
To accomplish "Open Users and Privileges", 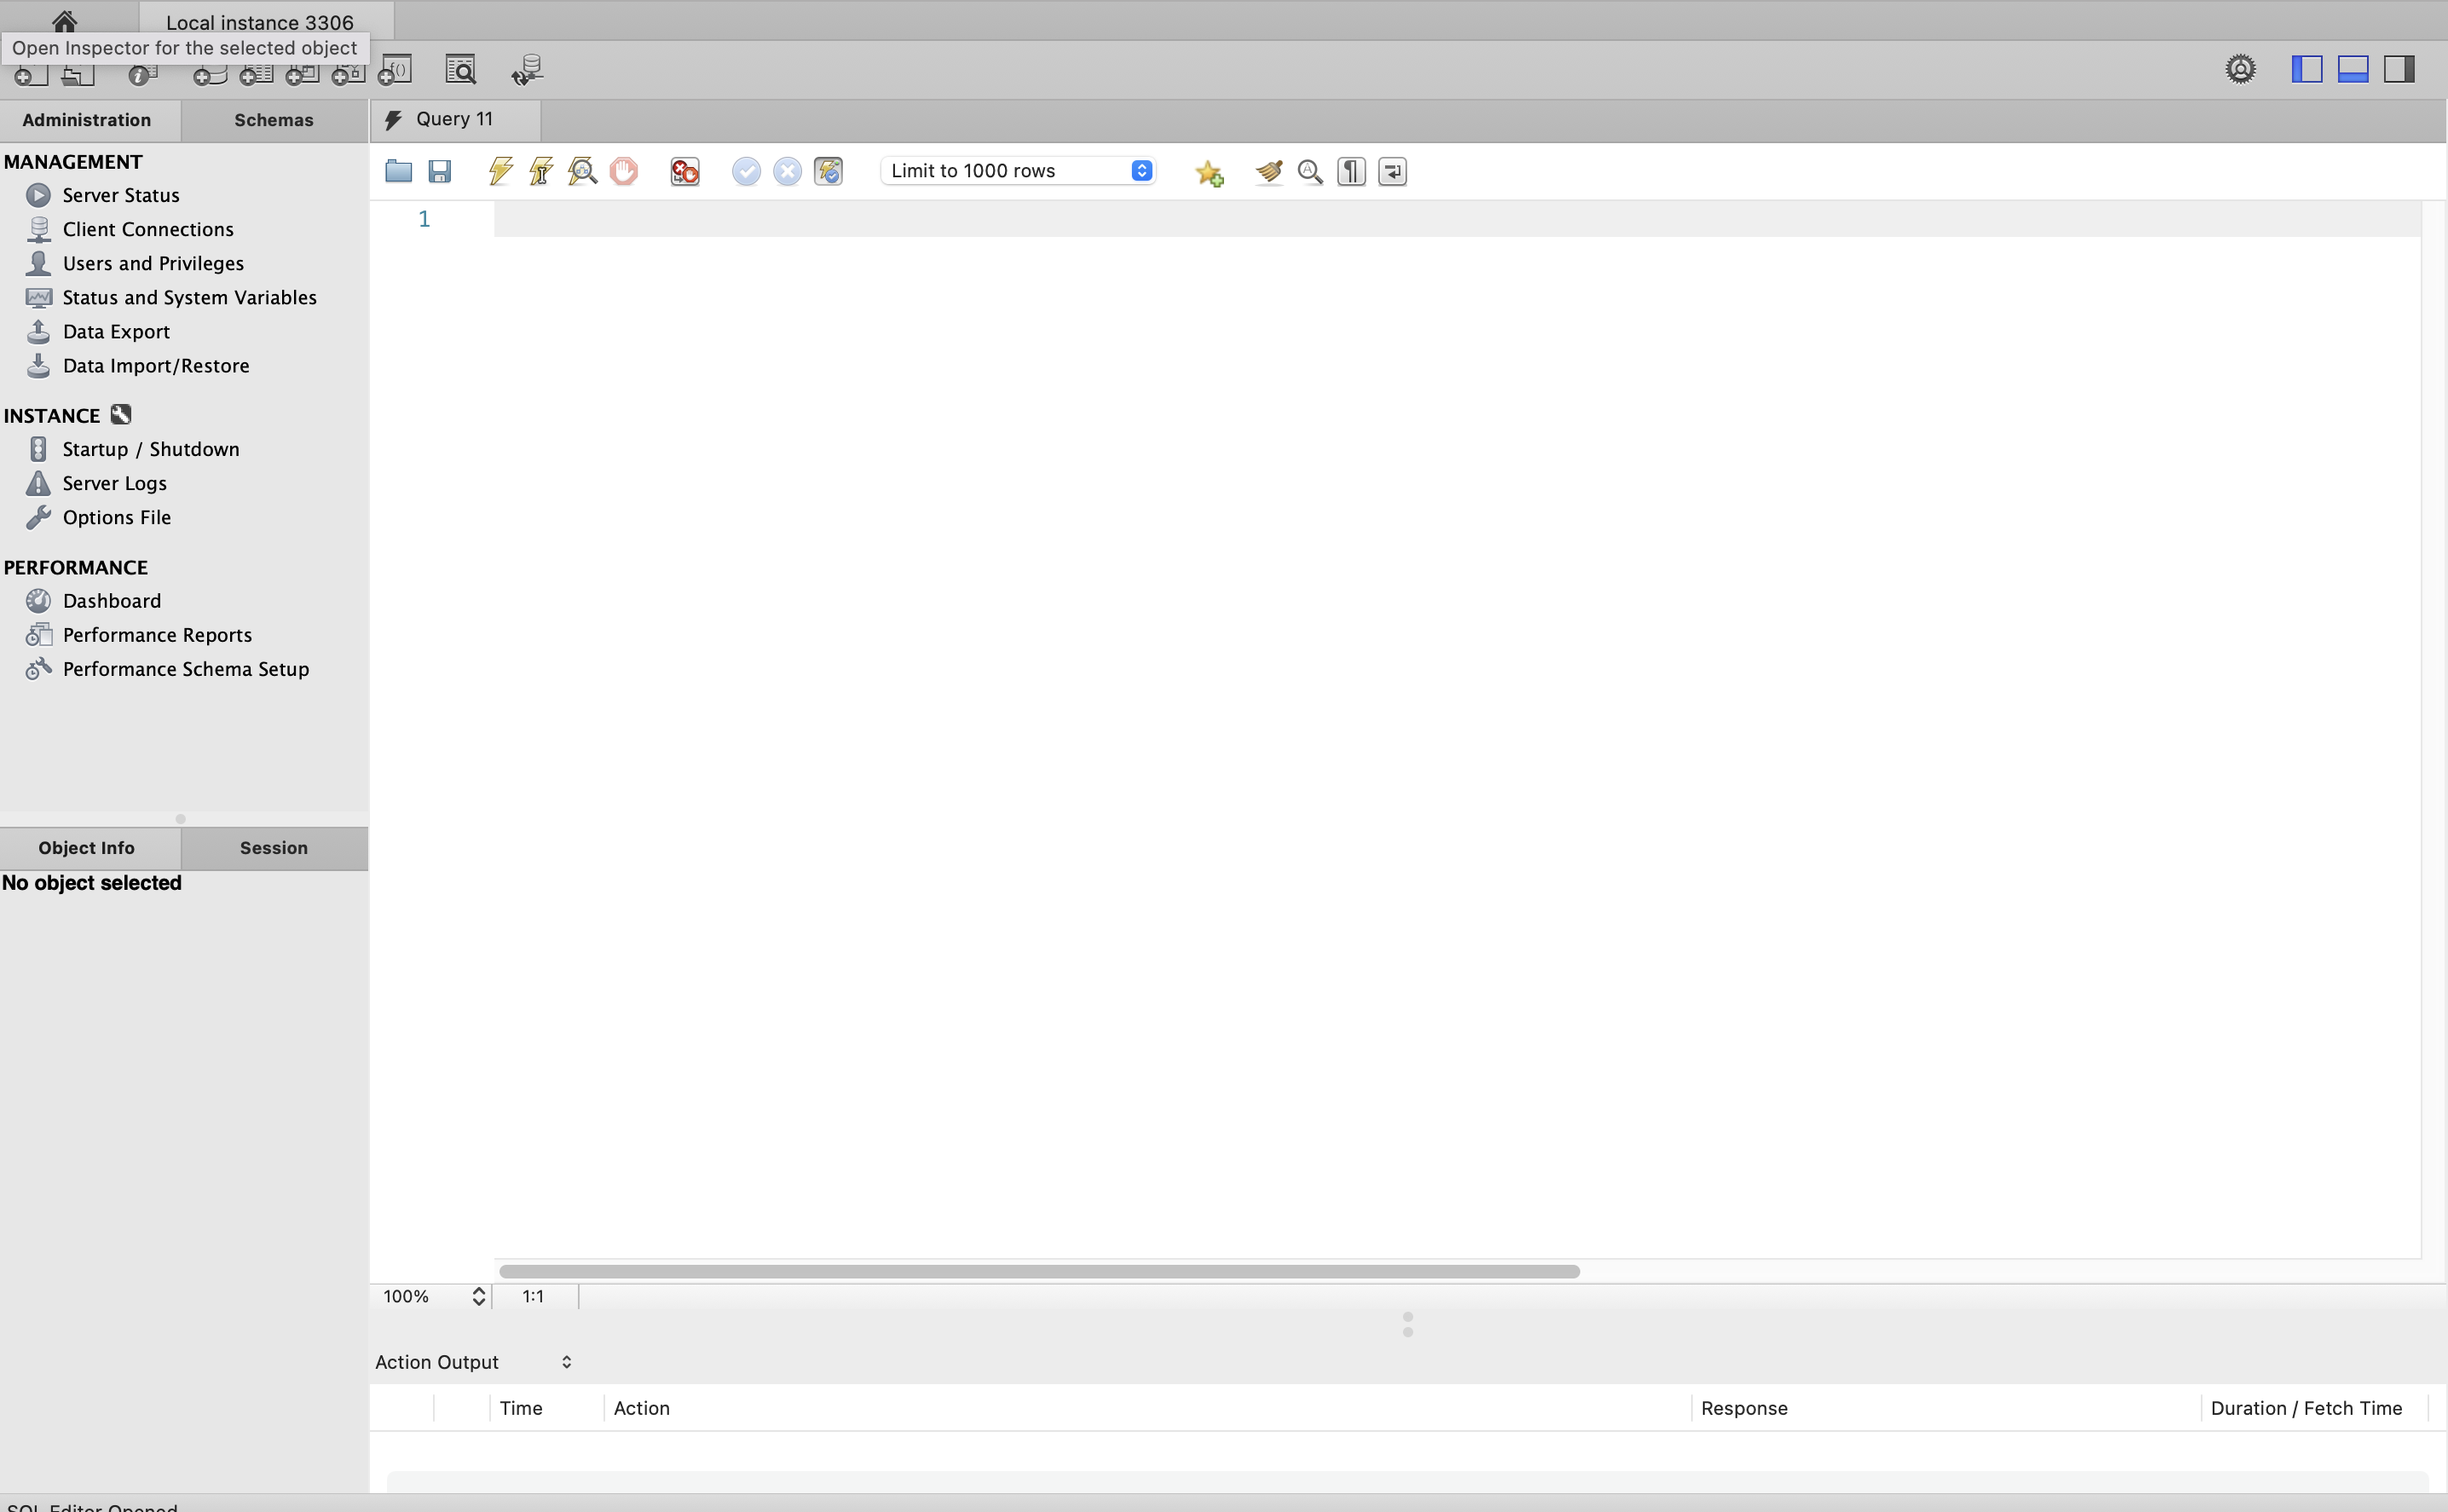I will (153, 263).
